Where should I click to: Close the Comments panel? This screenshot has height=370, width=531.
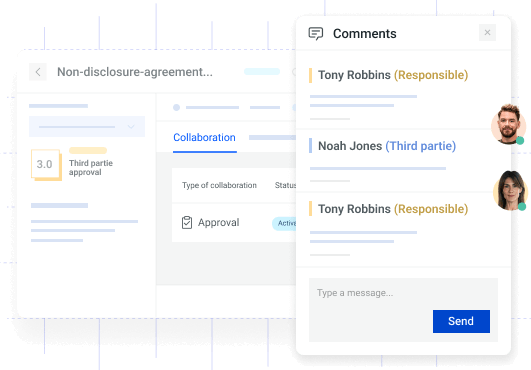487,32
